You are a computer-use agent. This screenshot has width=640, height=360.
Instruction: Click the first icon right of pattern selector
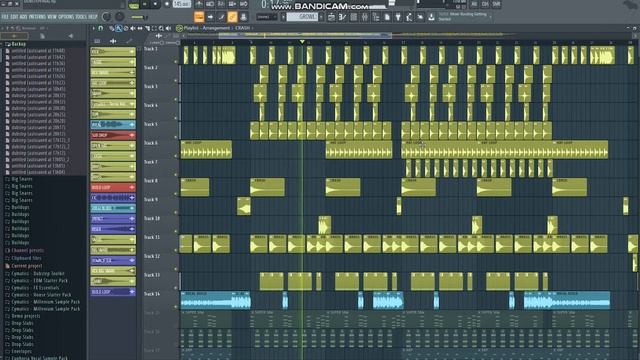331,17
